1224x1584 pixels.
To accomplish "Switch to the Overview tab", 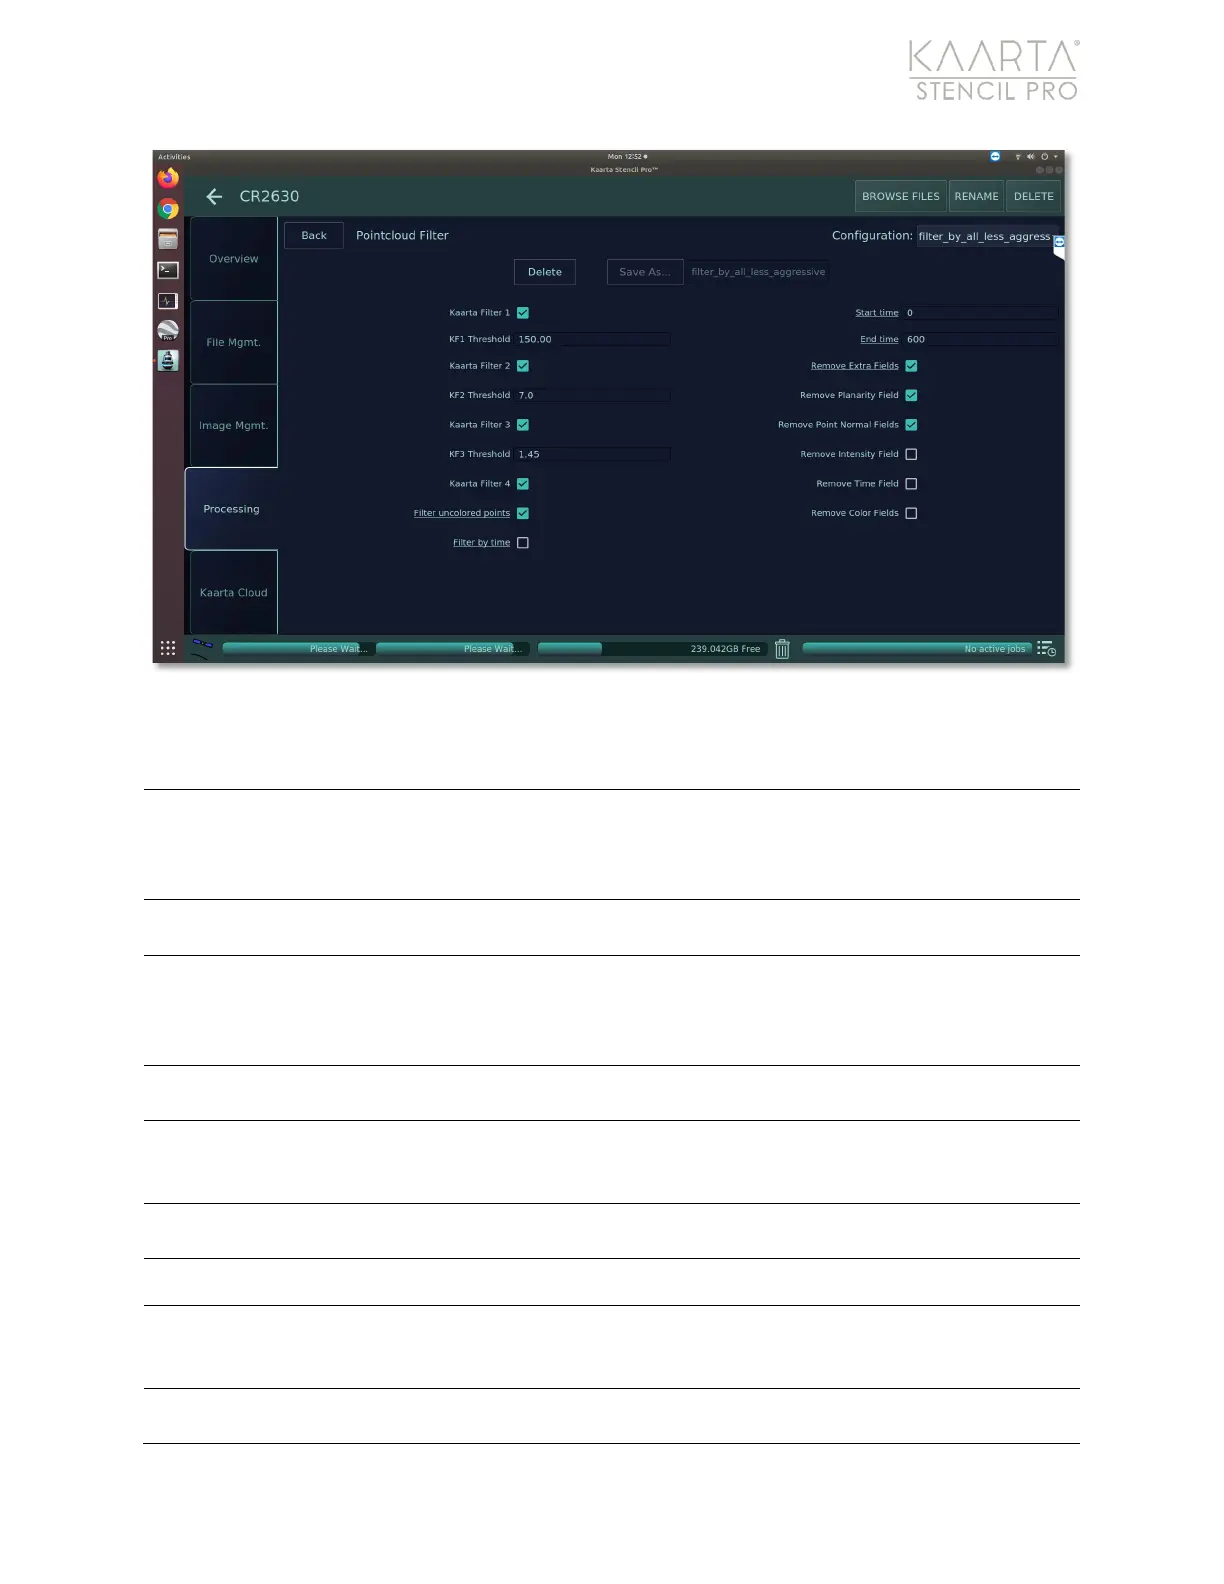I will click(x=234, y=259).
